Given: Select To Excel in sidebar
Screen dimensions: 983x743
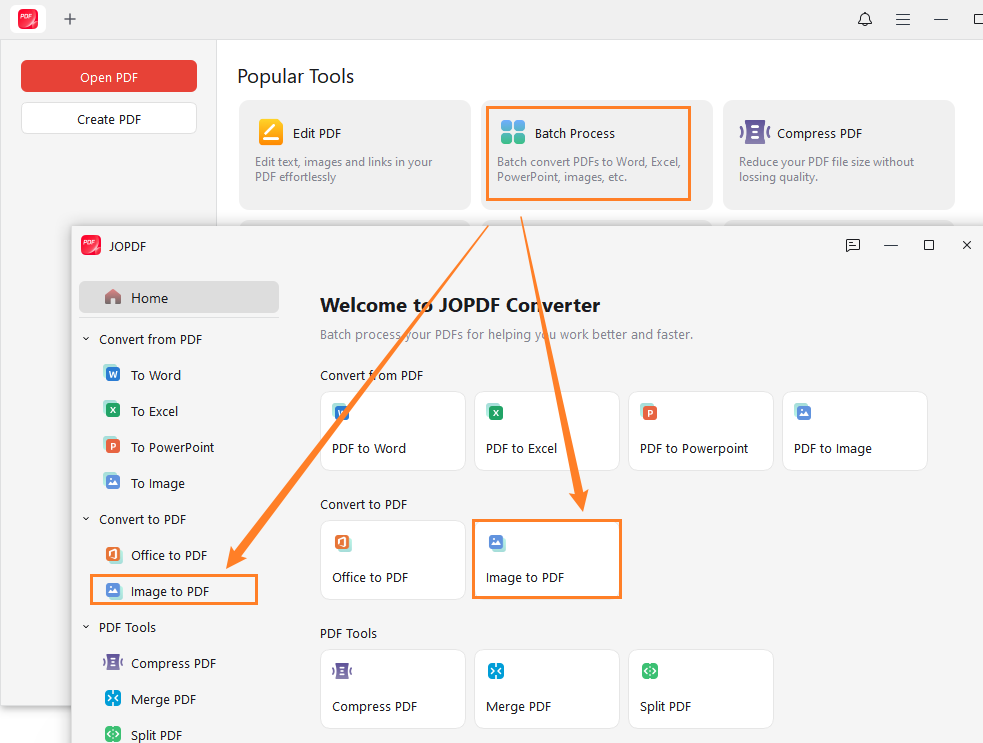Looking at the screenshot, I should pos(154,411).
